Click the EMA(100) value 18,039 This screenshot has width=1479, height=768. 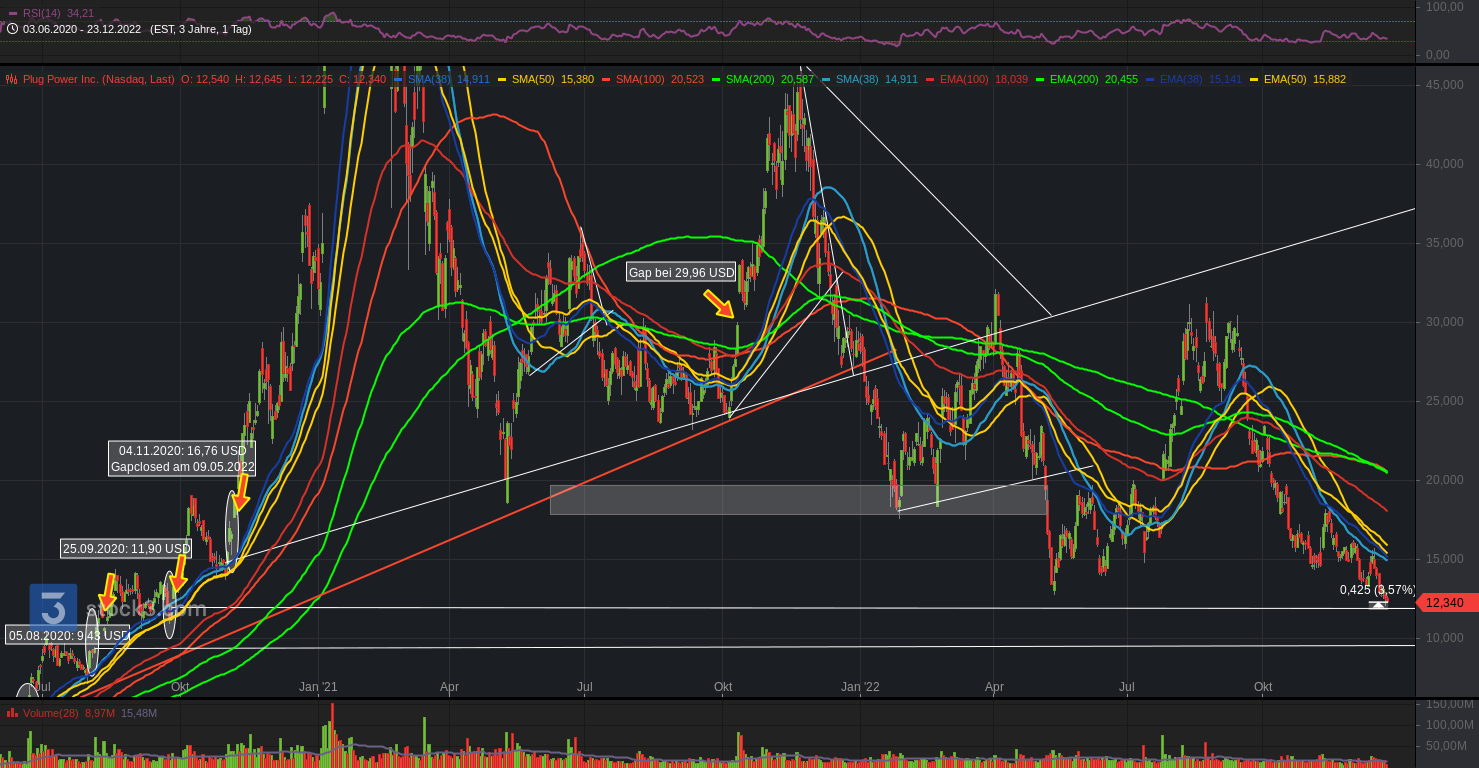click(1011, 79)
